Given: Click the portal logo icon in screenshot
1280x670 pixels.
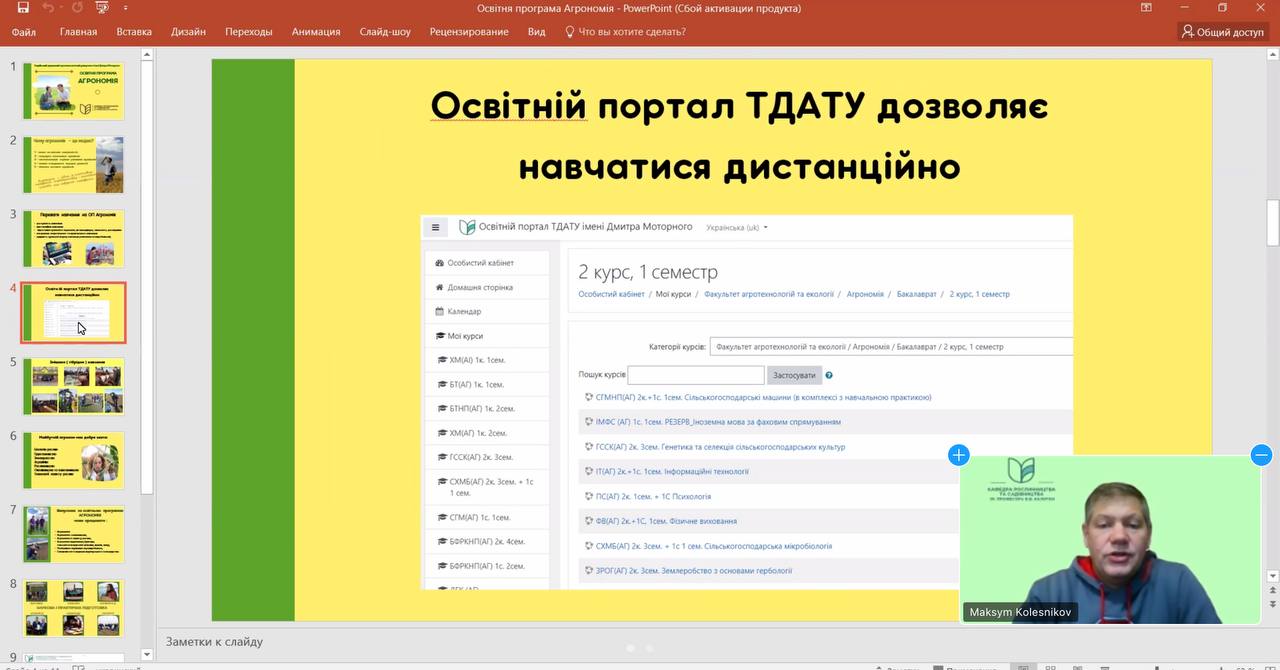Looking at the screenshot, I should pyautogui.click(x=467, y=227).
